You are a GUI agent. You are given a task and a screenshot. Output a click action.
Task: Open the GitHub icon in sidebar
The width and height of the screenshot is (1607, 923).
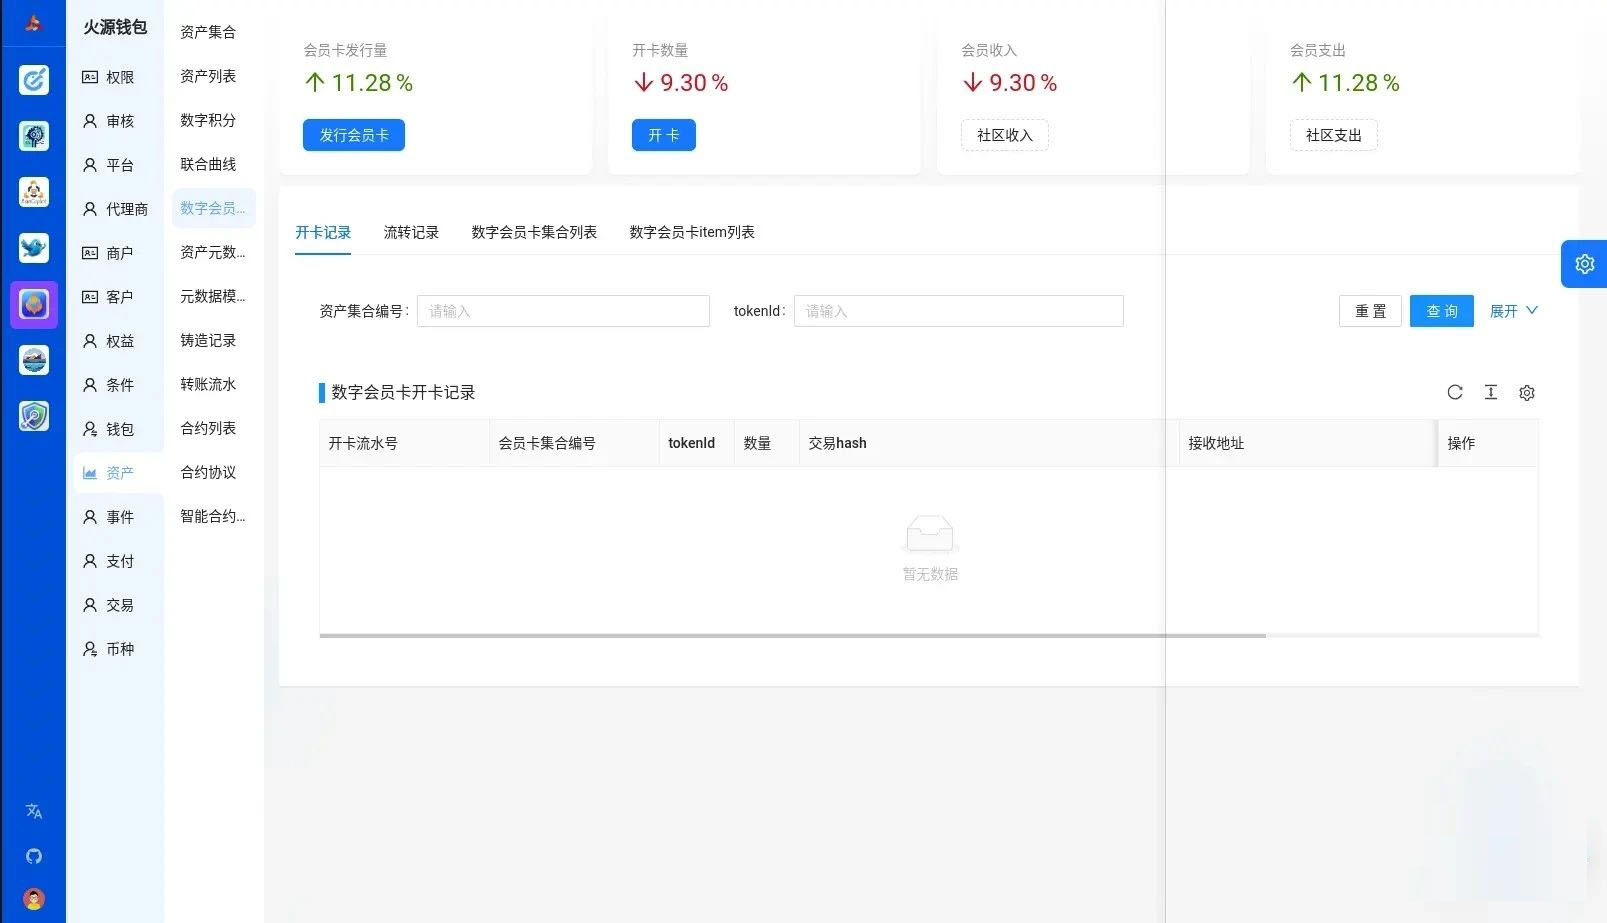pos(34,856)
